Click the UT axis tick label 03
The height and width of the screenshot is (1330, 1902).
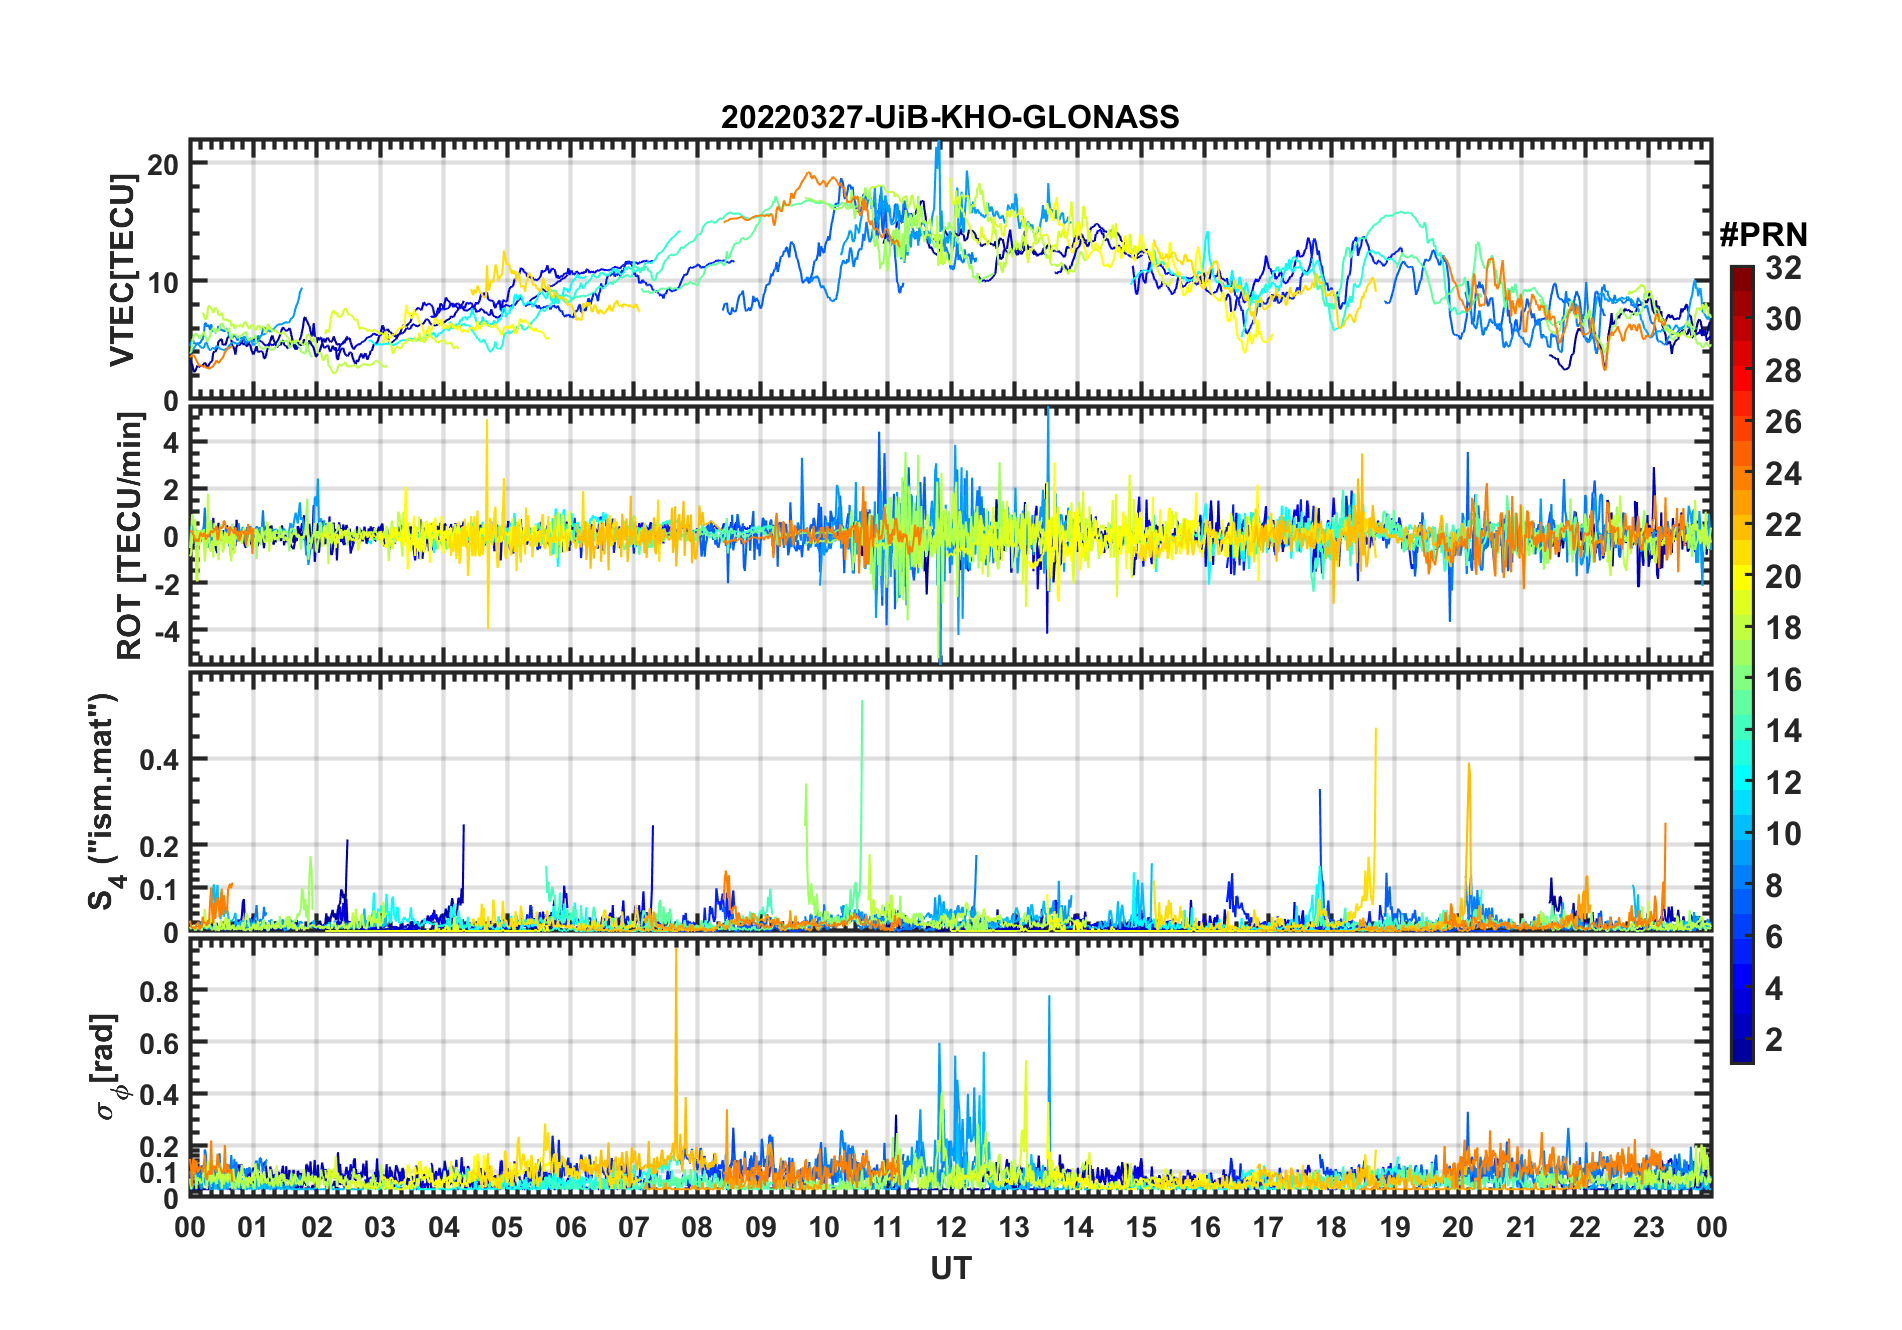click(x=380, y=1227)
